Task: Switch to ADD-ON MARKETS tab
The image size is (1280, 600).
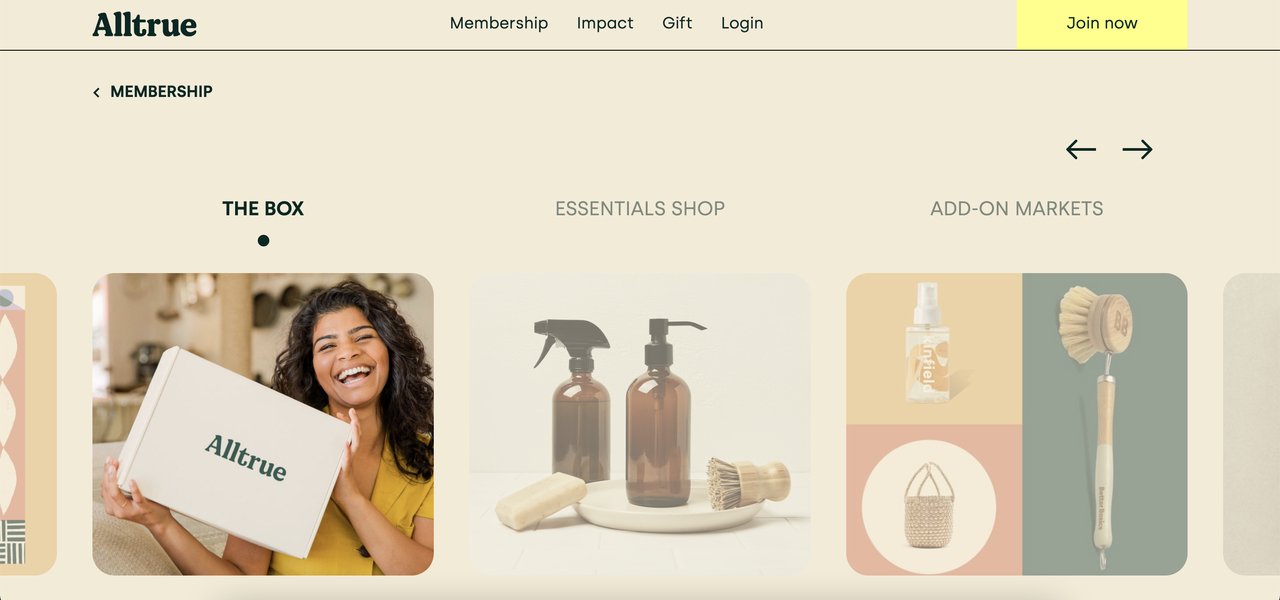Action: tap(1017, 209)
